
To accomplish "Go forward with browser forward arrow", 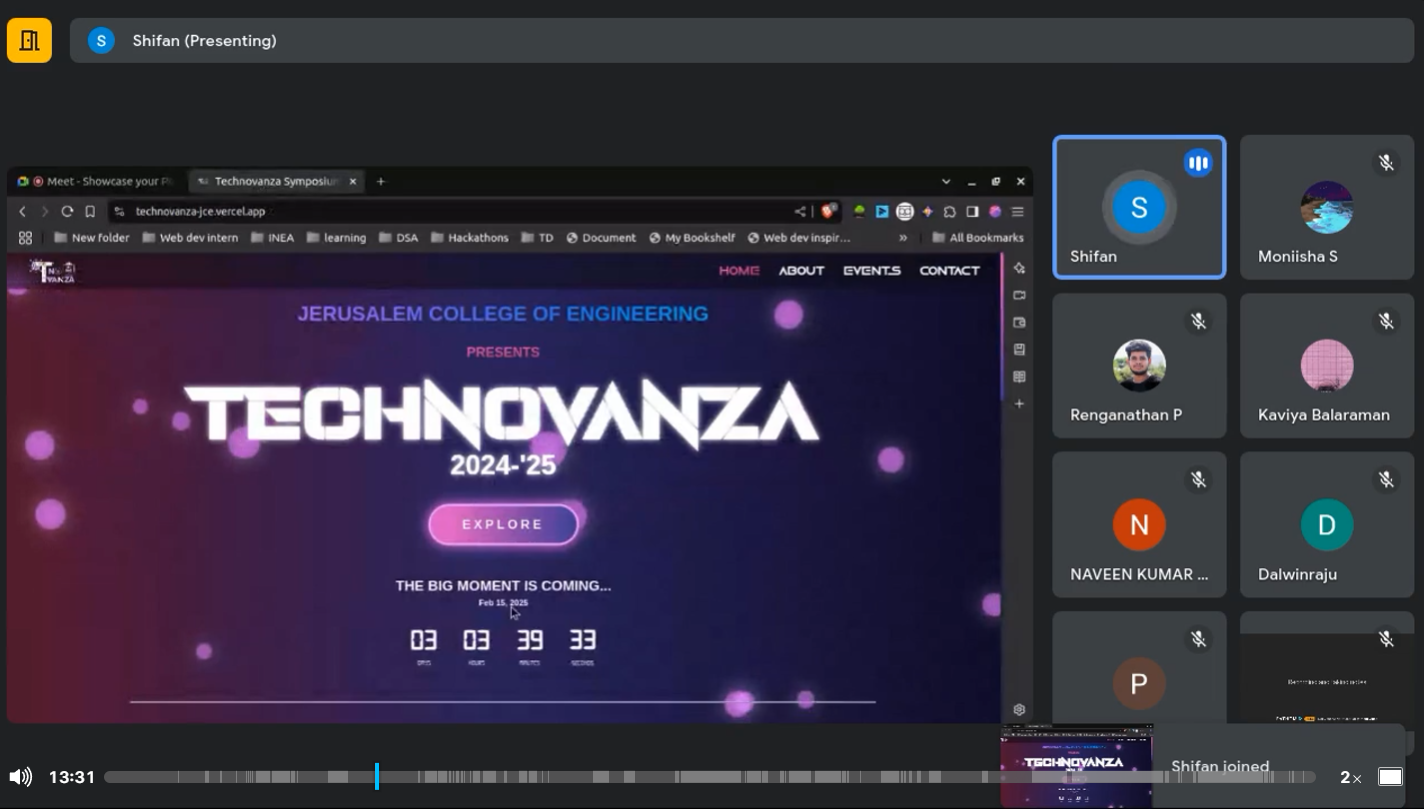I will [44, 211].
